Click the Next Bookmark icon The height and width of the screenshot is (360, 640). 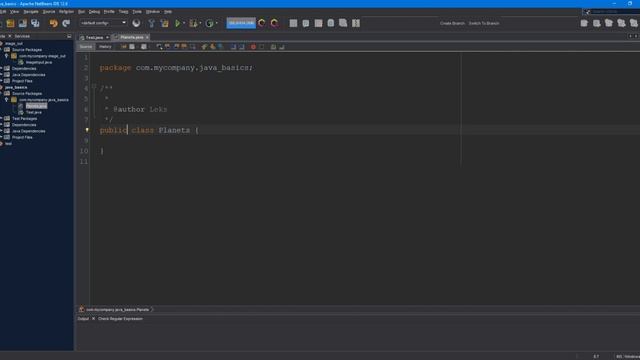click(x=213, y=47)
